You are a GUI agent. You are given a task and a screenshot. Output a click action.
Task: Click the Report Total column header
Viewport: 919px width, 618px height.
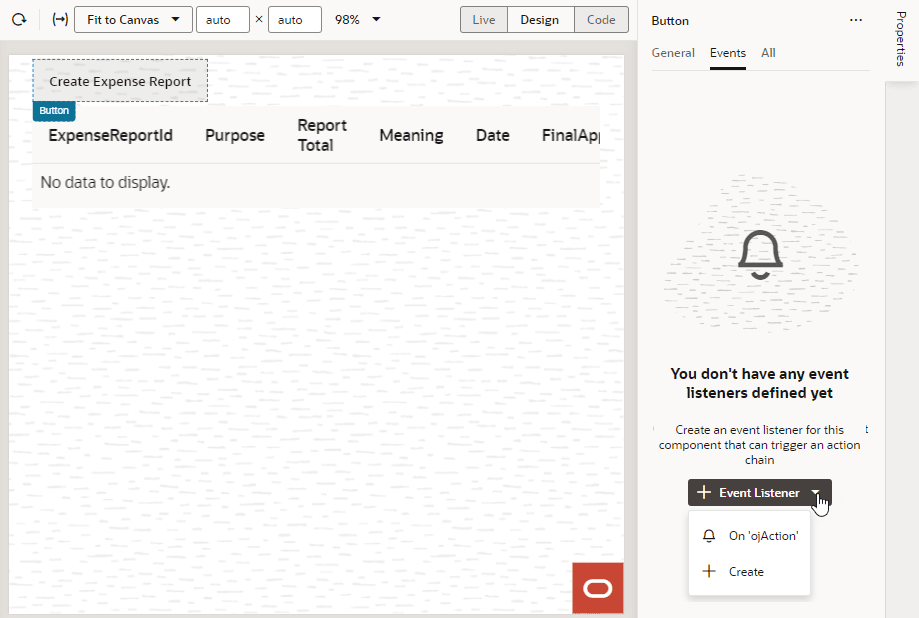coord(322,135)
